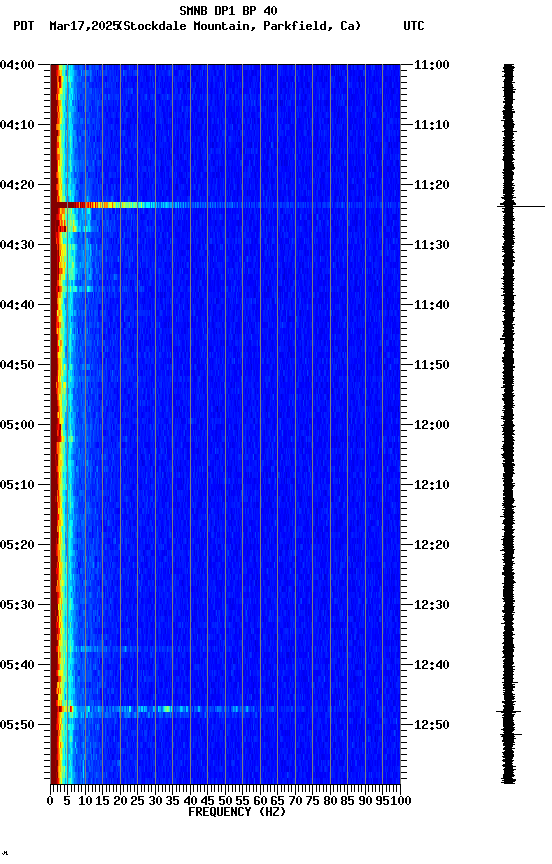Click the '10' frequency axis tick label
This screenshot has height=864, width=552.
[x=85, y=802]
